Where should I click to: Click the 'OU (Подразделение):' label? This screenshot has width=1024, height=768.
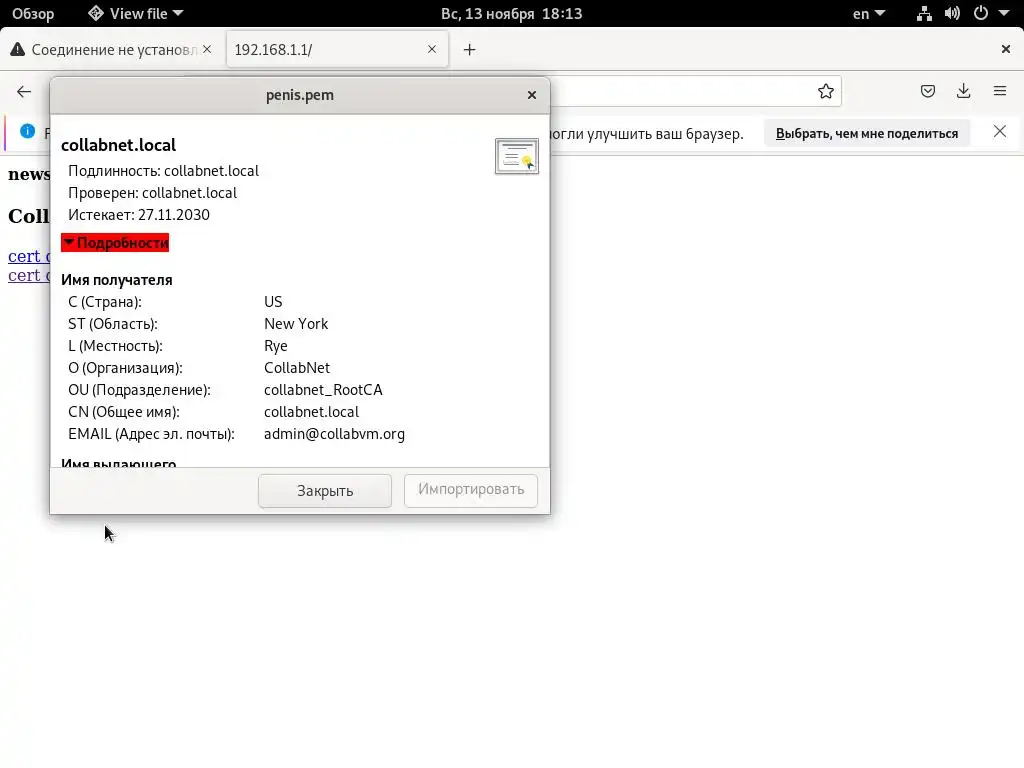click(x=139, y=390)
